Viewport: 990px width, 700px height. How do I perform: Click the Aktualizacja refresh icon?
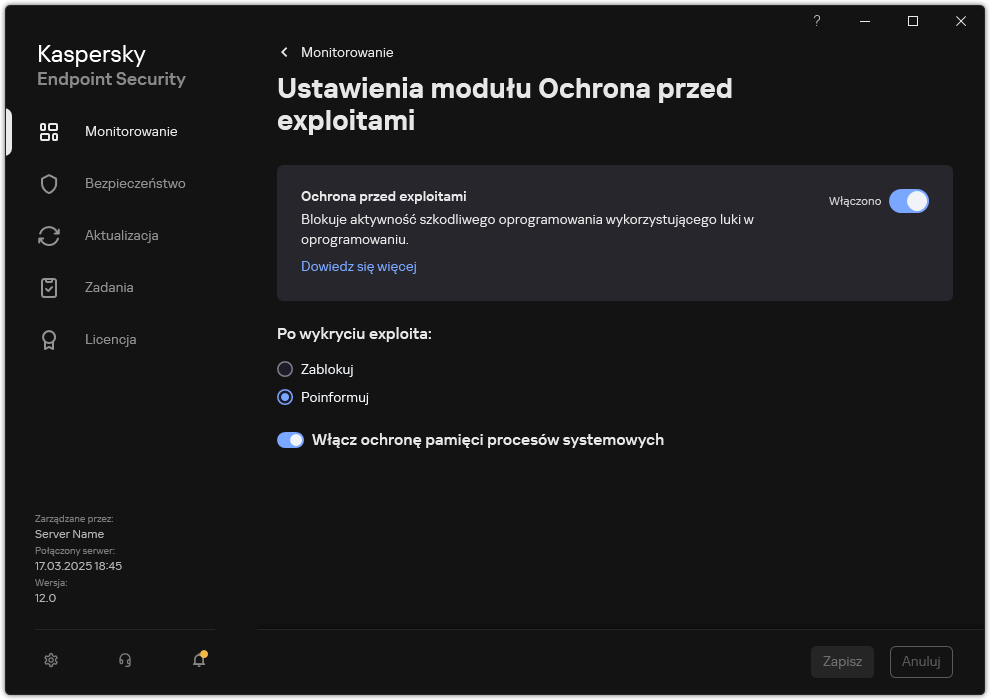49,235
